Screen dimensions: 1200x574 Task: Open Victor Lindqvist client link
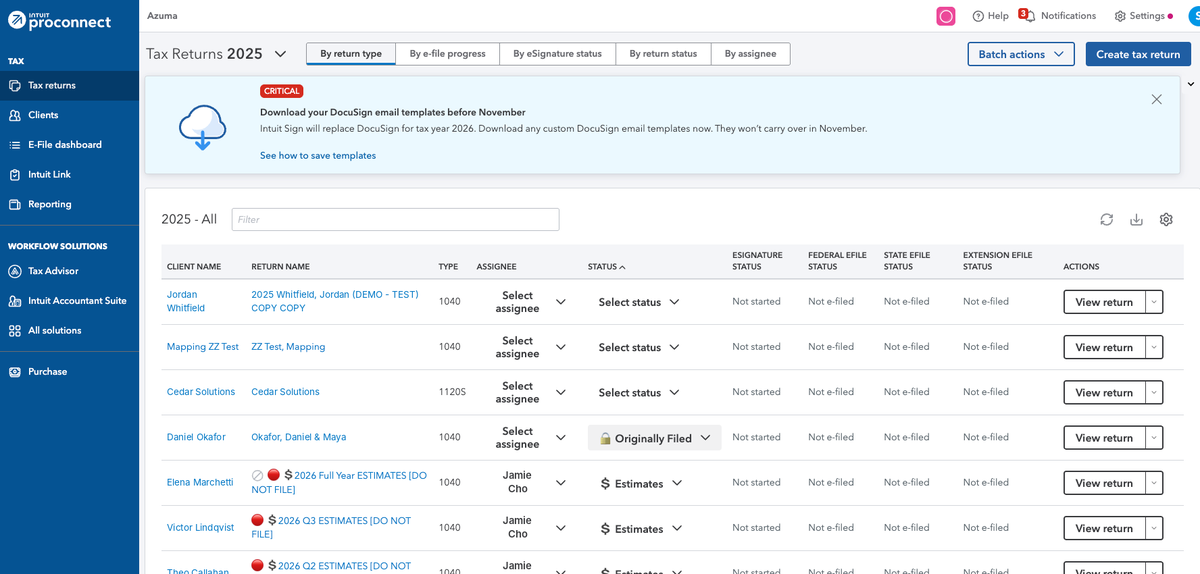200,527
